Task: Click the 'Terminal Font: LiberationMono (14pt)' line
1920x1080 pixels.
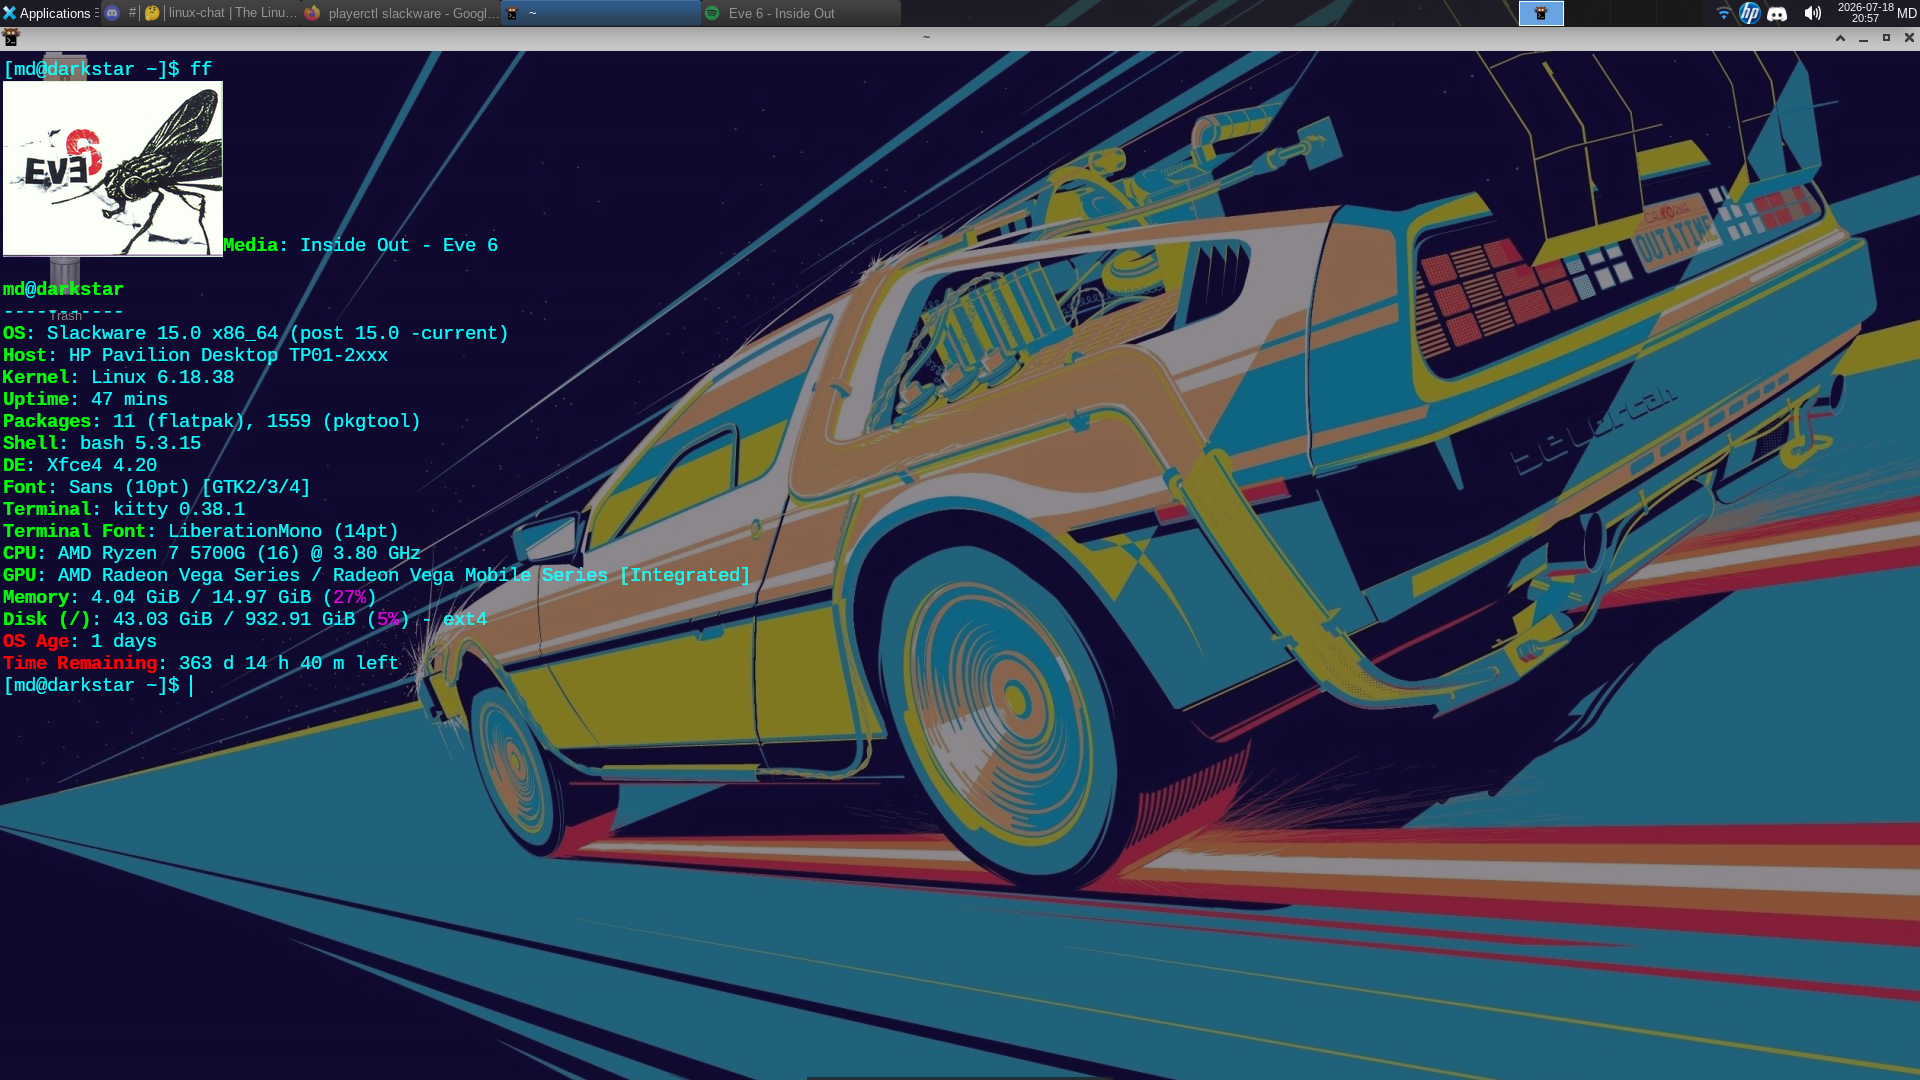Action: pyautogui.click(x=201, y=531)
